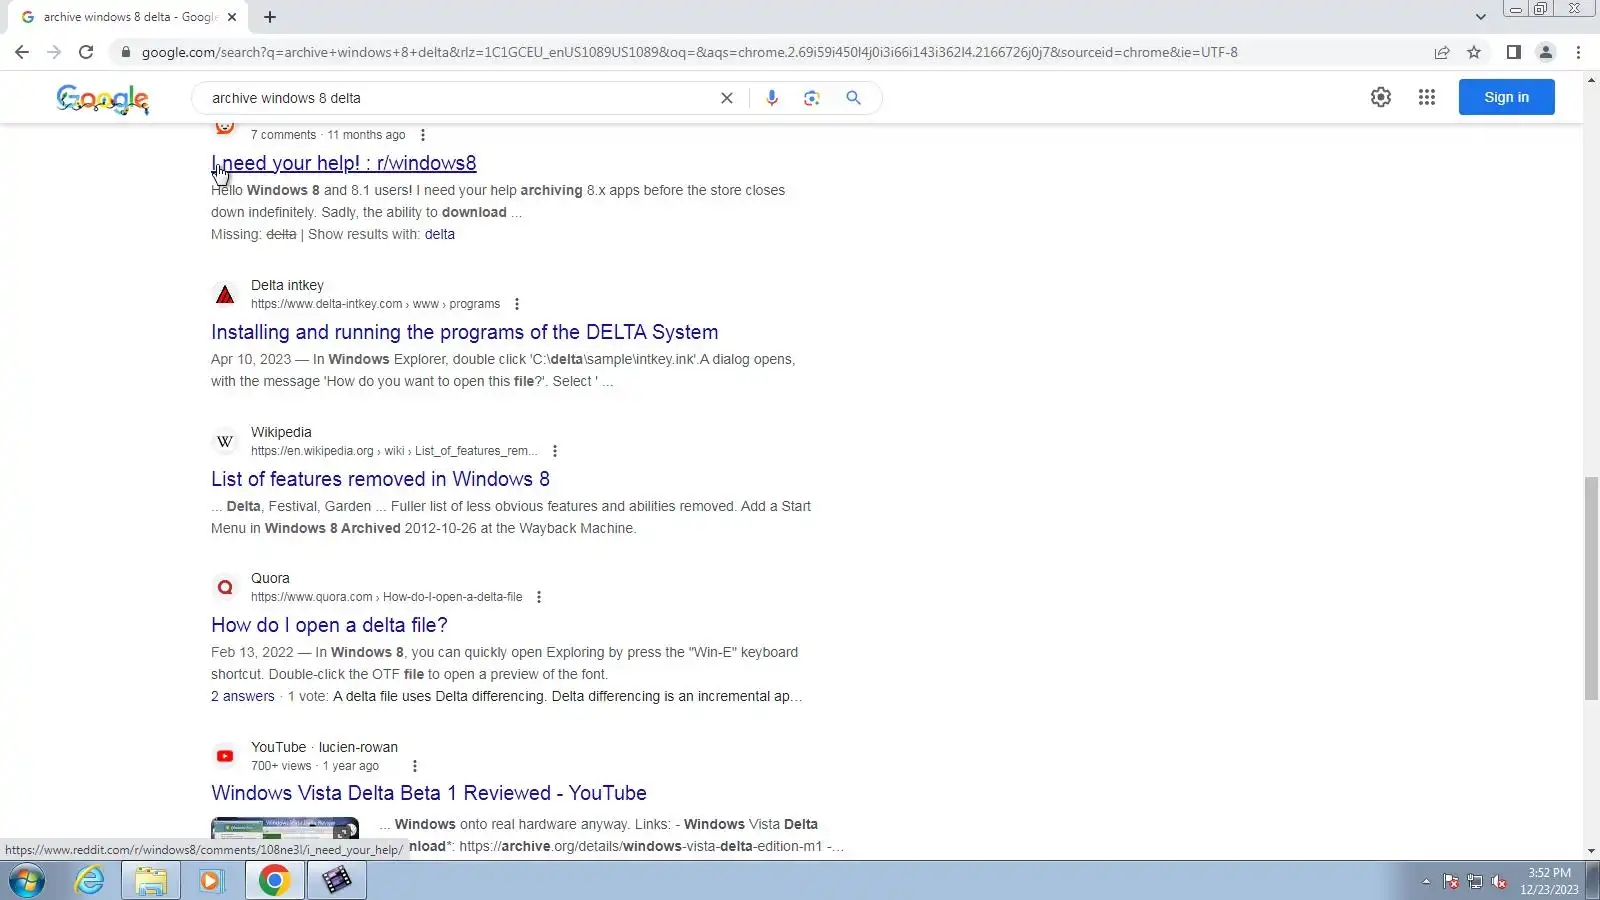Screen dimensions: 1600x900
Task: Go back to previous page
Action: (22, 52)
